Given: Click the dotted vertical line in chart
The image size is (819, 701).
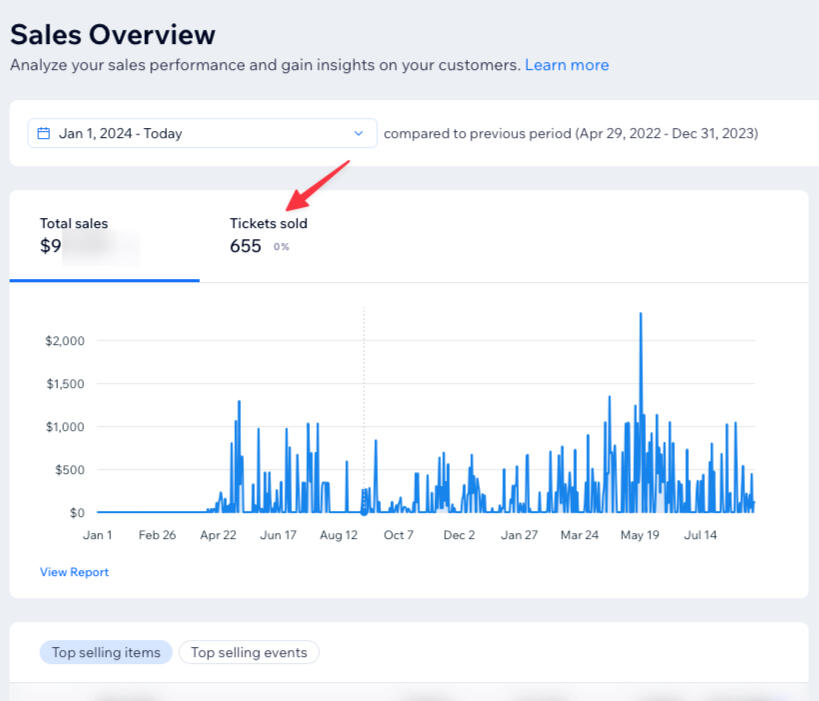Looking at the screenshot, I should (364, 400).
